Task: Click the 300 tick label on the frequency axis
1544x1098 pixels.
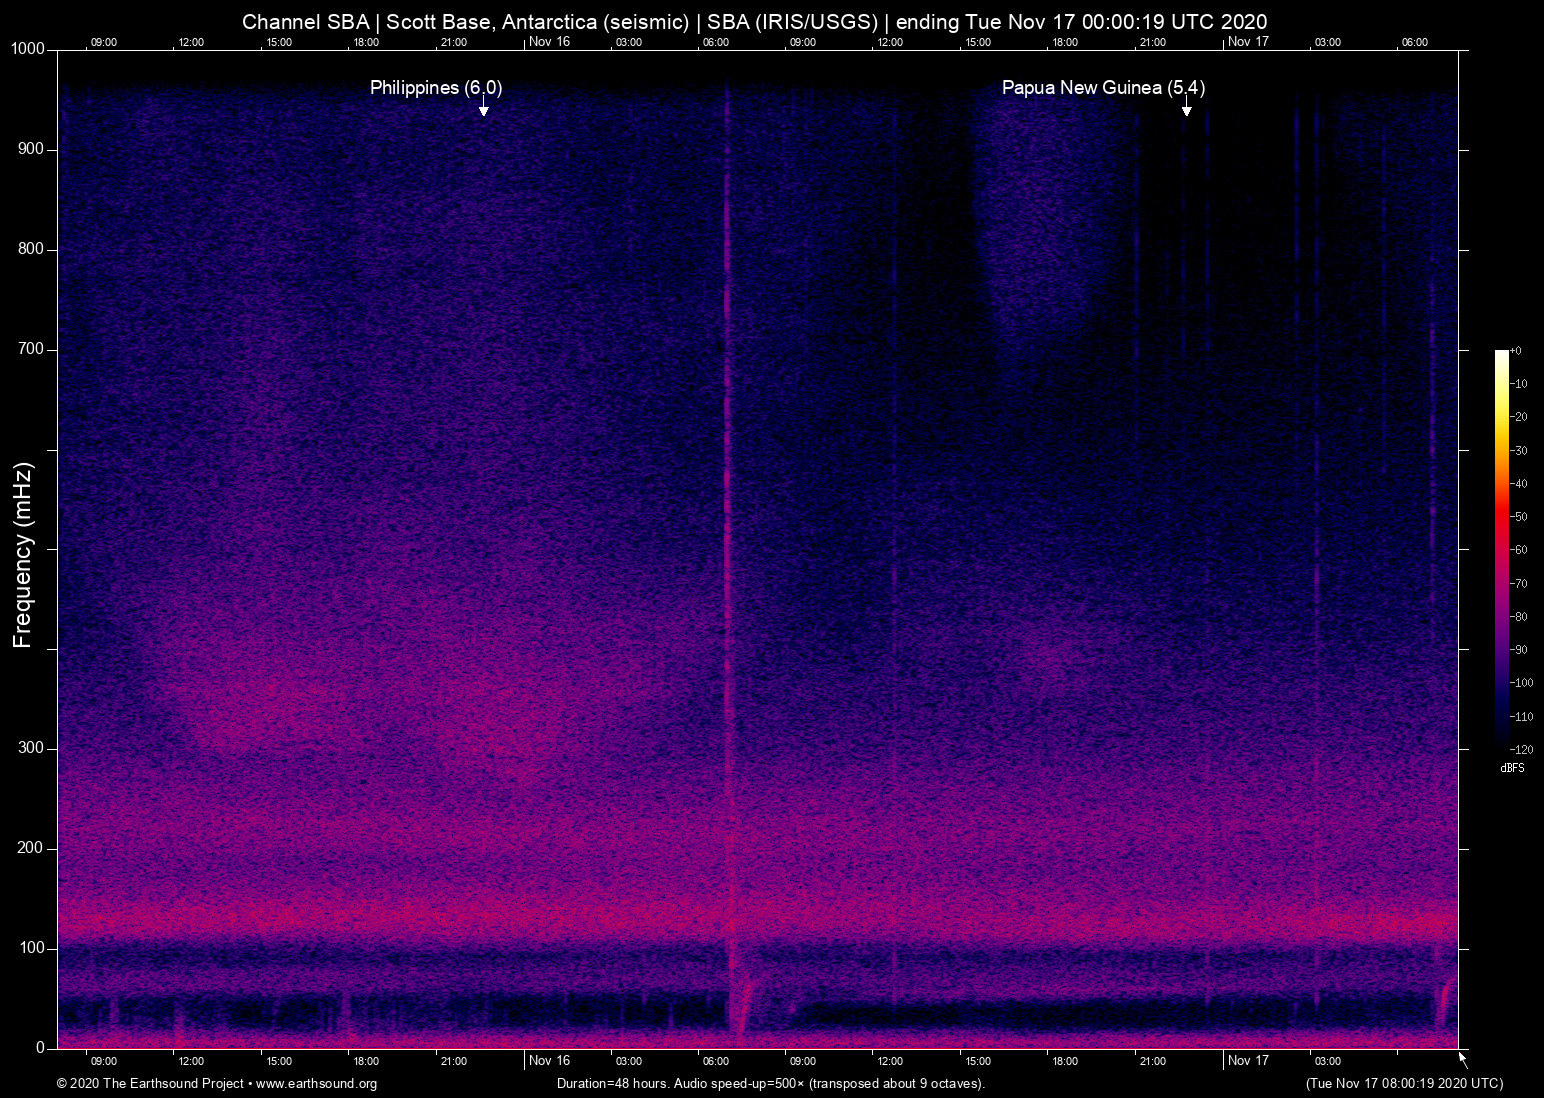Action: (x=31, y=748)
